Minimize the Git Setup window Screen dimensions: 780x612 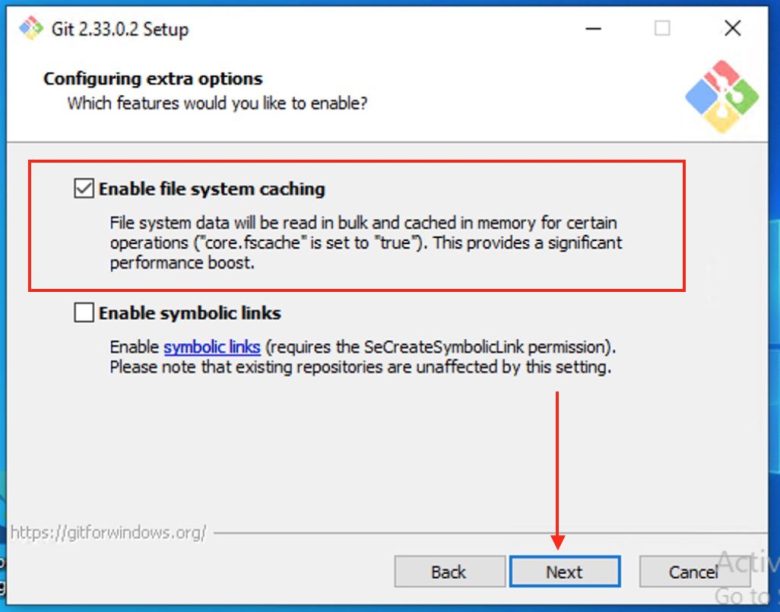(593, 28)
